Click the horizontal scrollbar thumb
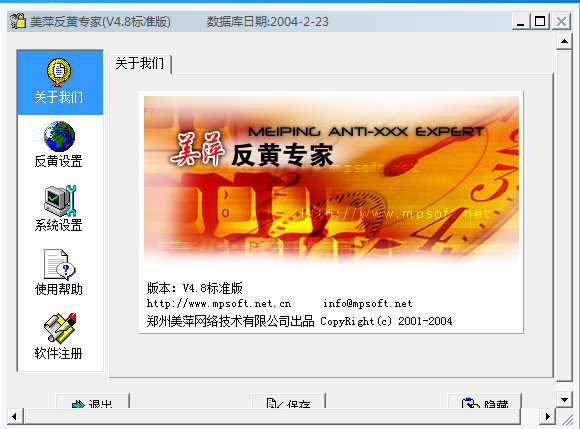 tap(272, 416)
